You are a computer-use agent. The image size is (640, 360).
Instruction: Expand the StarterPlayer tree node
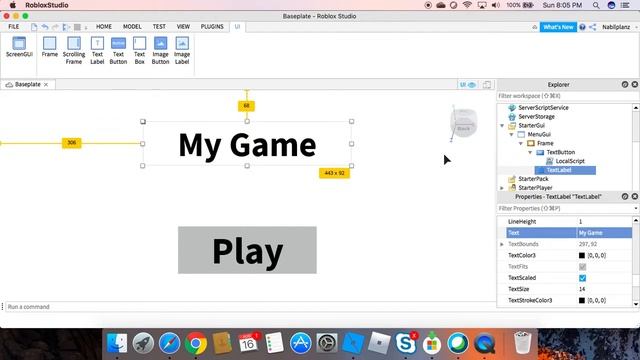pyautogui.click(x=502, y=188)
